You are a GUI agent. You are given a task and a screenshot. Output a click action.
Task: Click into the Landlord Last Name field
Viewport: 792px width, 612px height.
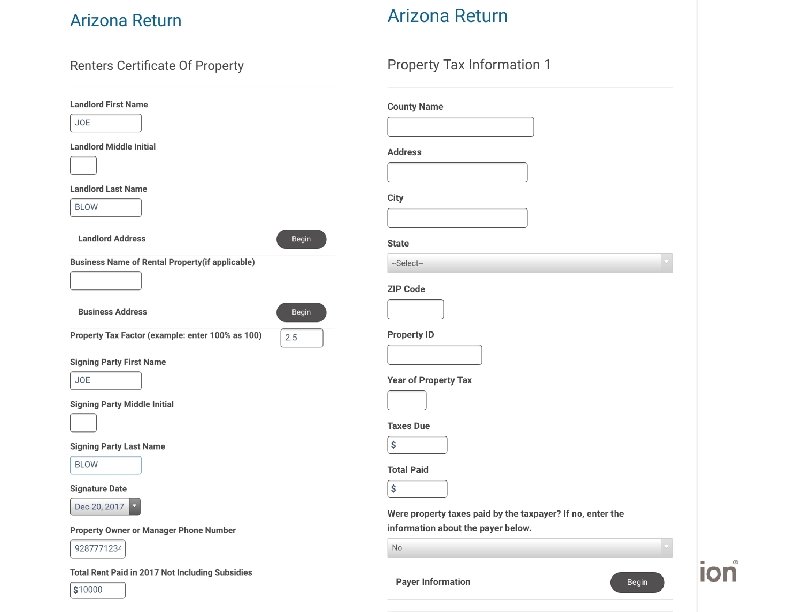point(106,208)
